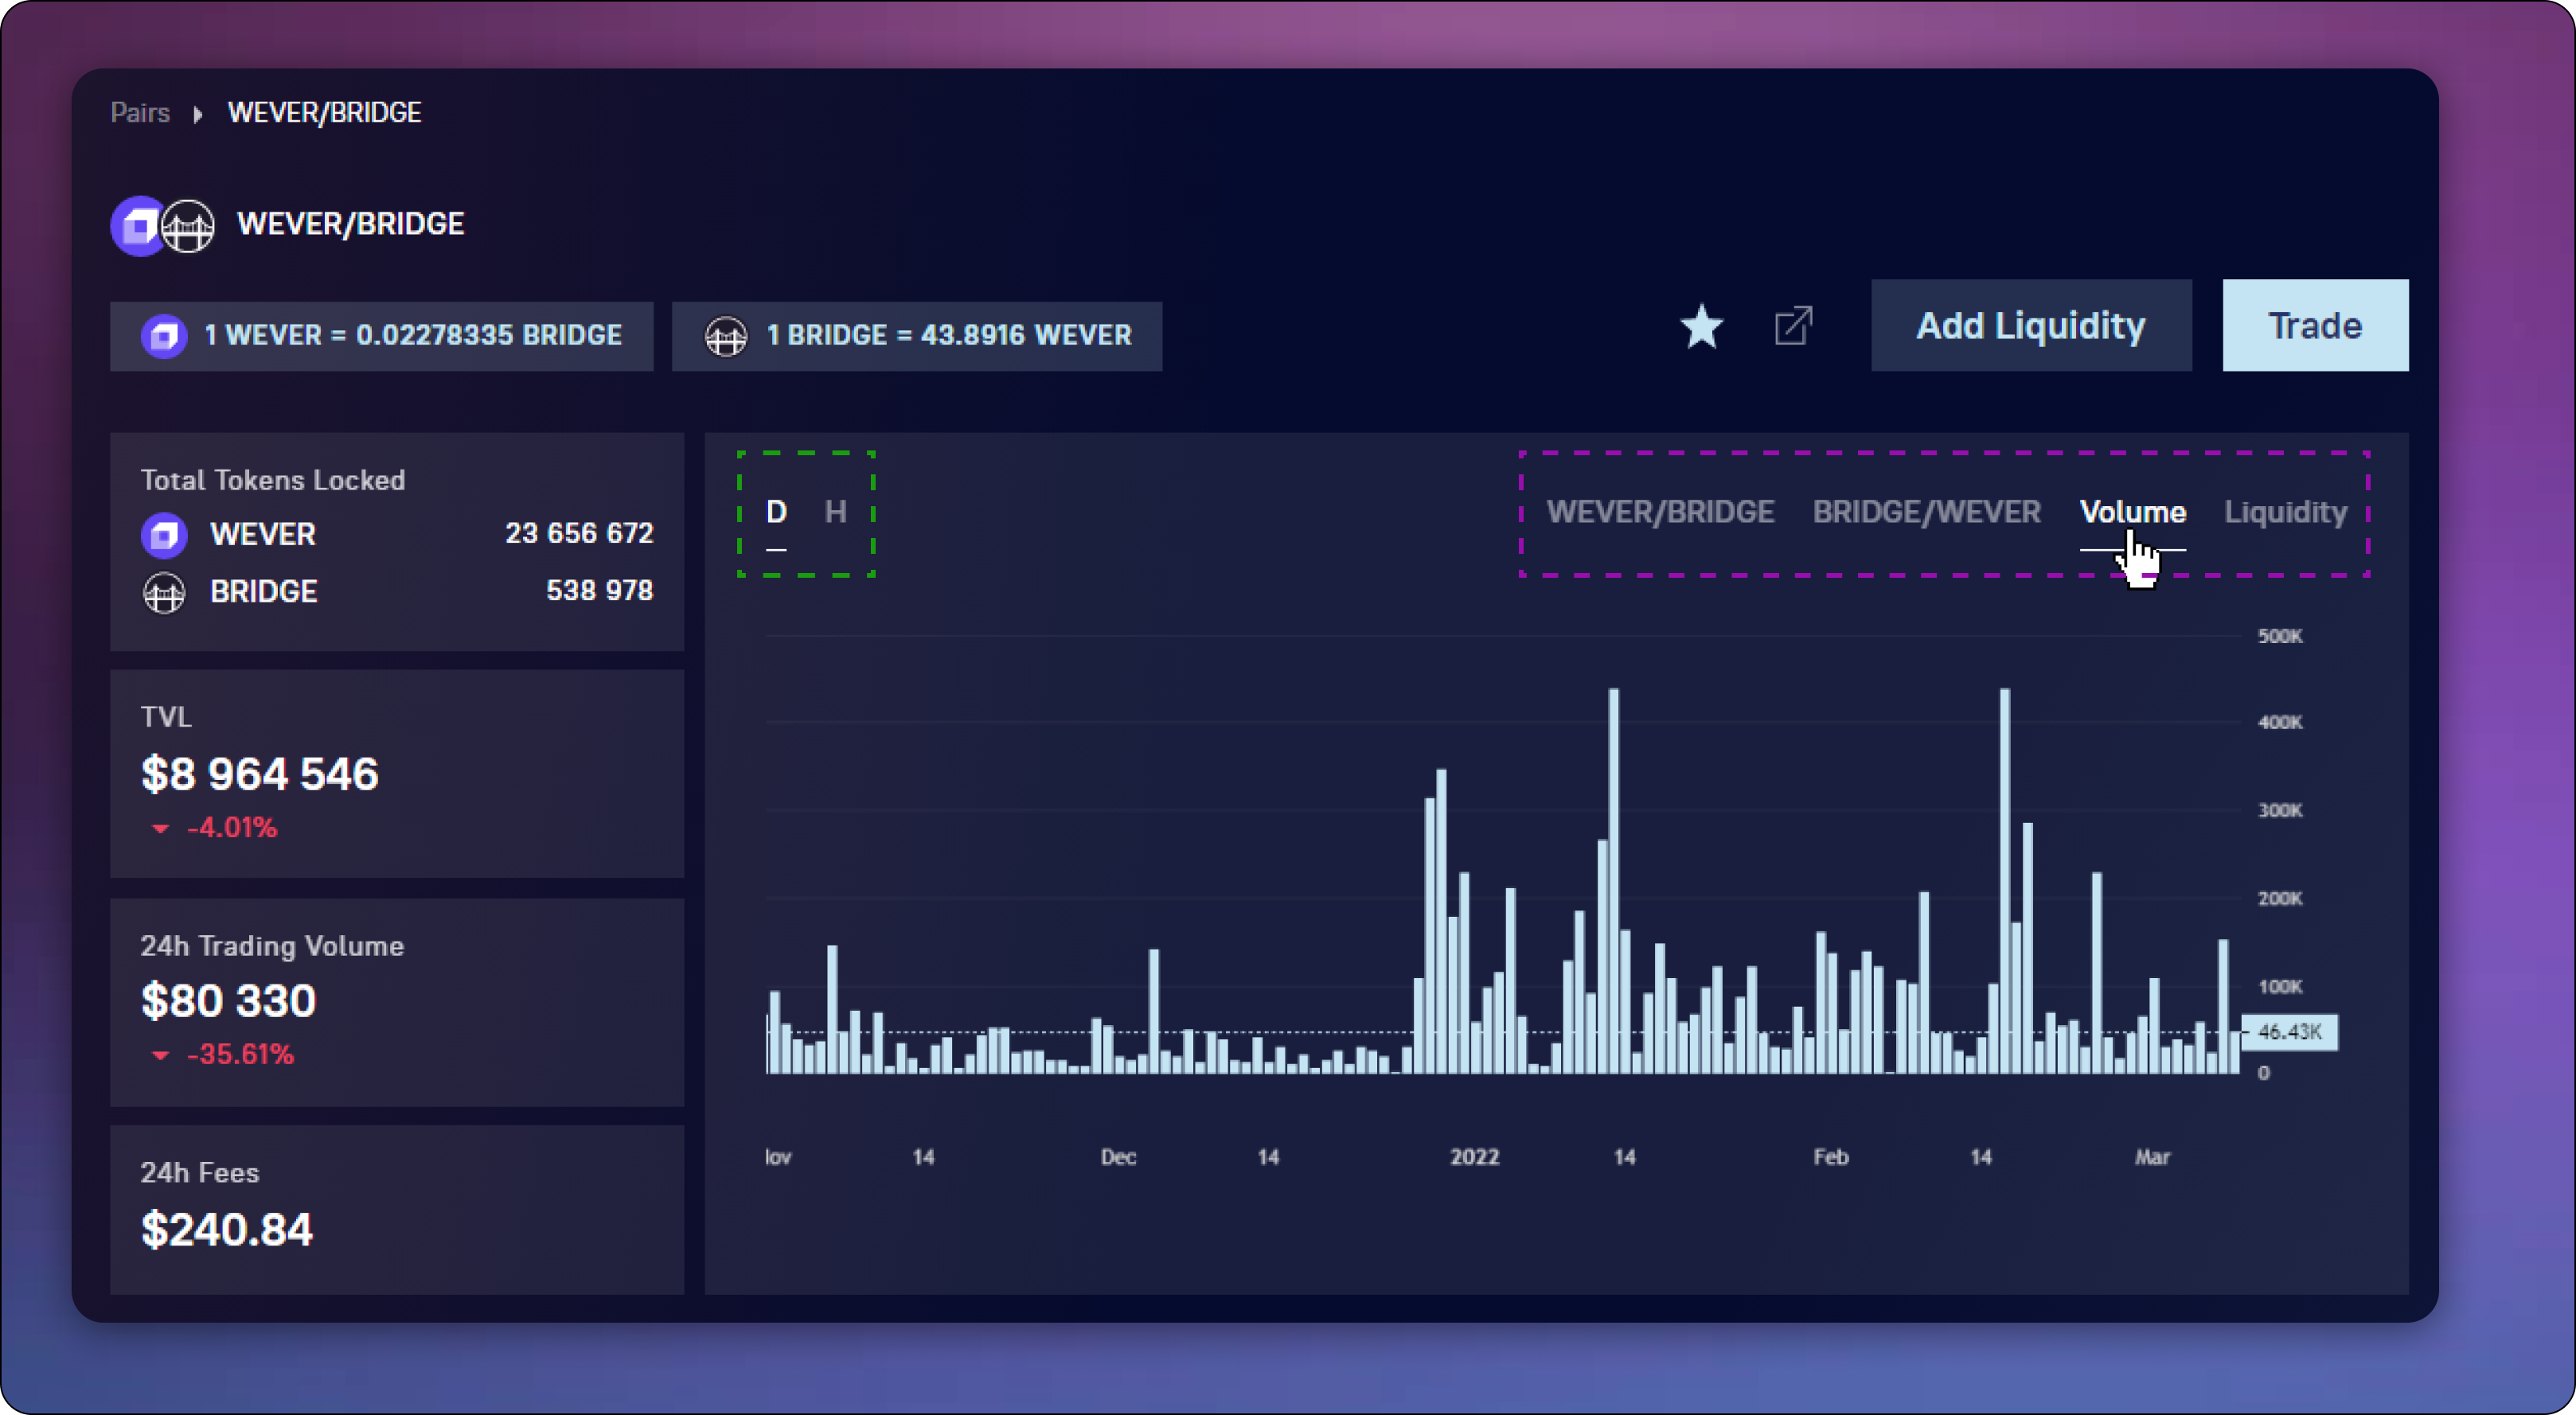
Task: Click Total Tokens Locked heading
Action: tap(273, 480)
